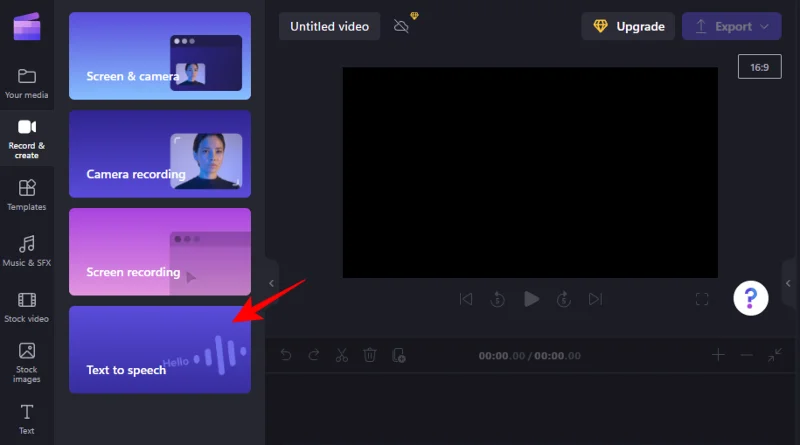
Task: Open the Text to speech card
Action: (160, 350)
